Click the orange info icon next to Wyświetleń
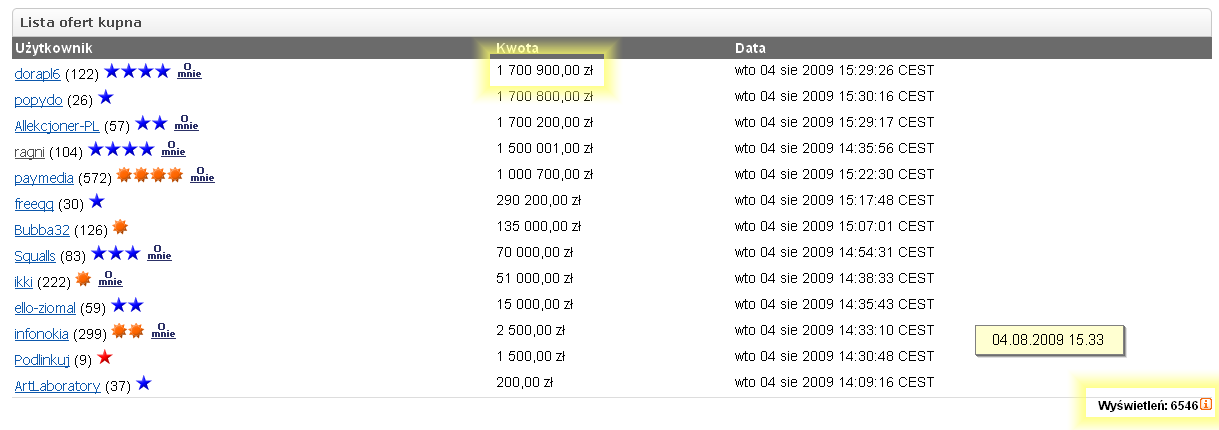 click(x=1205, y=405)
